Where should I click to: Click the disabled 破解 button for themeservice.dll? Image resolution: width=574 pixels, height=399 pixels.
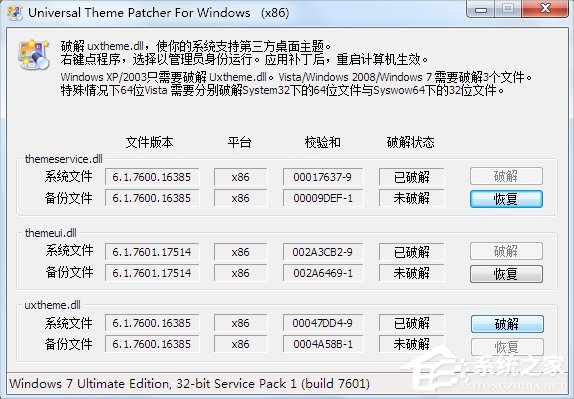pyautogui.click(x=506, y=176)
